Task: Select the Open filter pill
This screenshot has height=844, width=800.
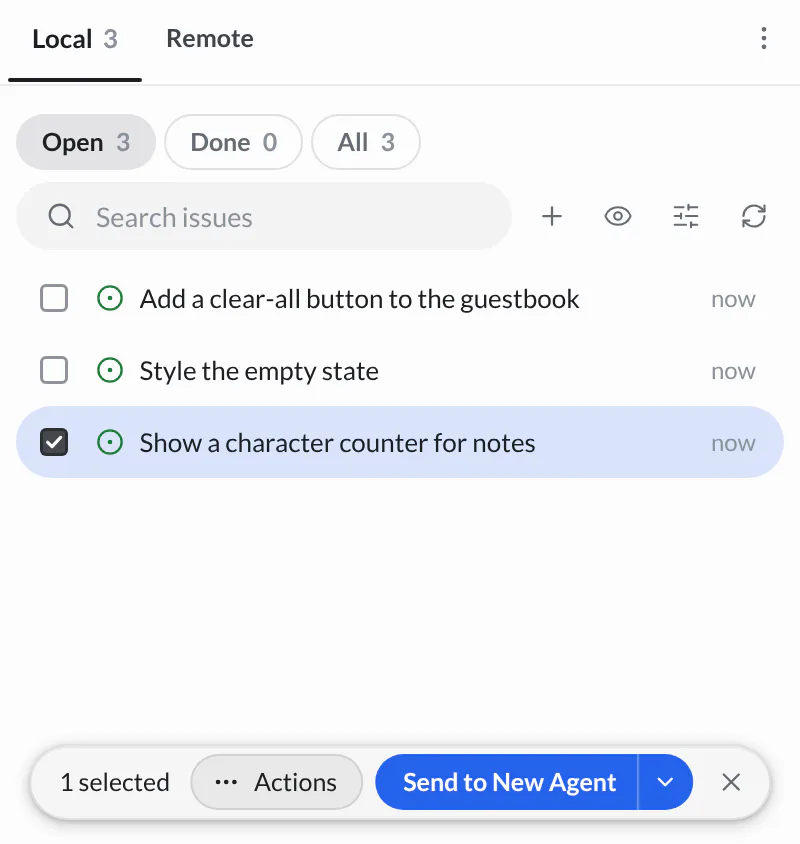Action: pyautogui.click(x=86, y=142)
